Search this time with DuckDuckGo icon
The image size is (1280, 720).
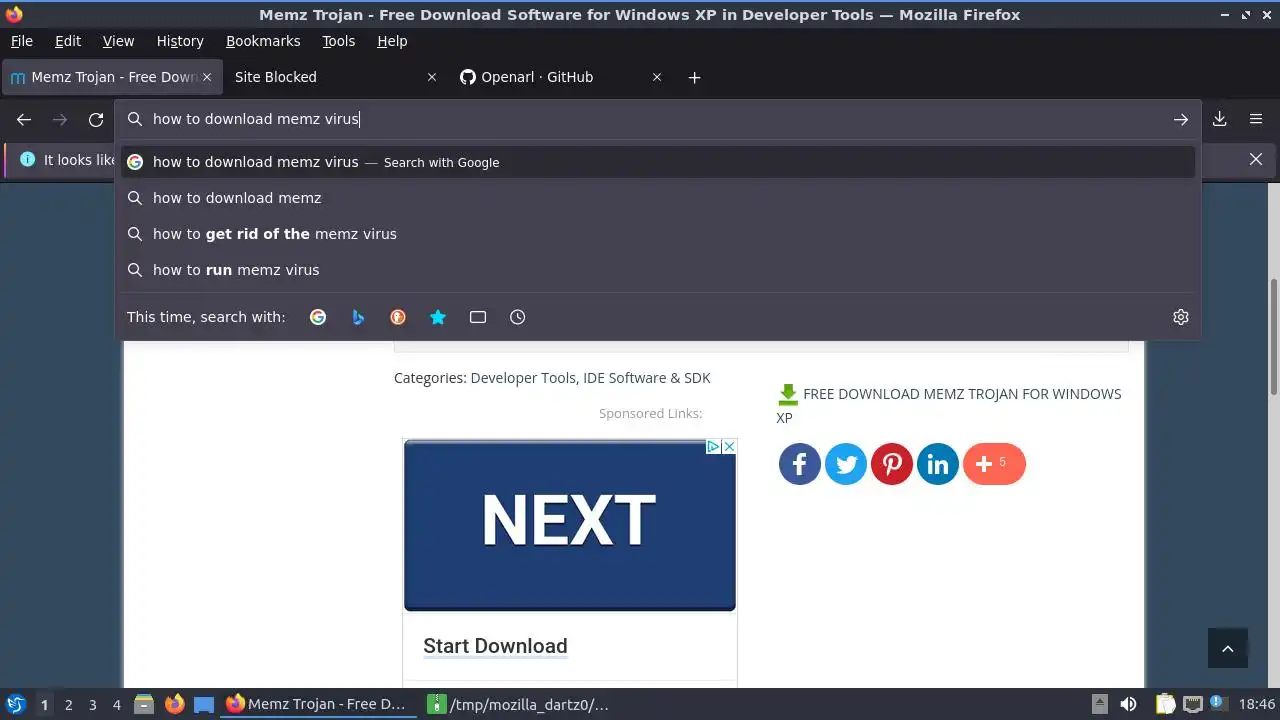398,317
